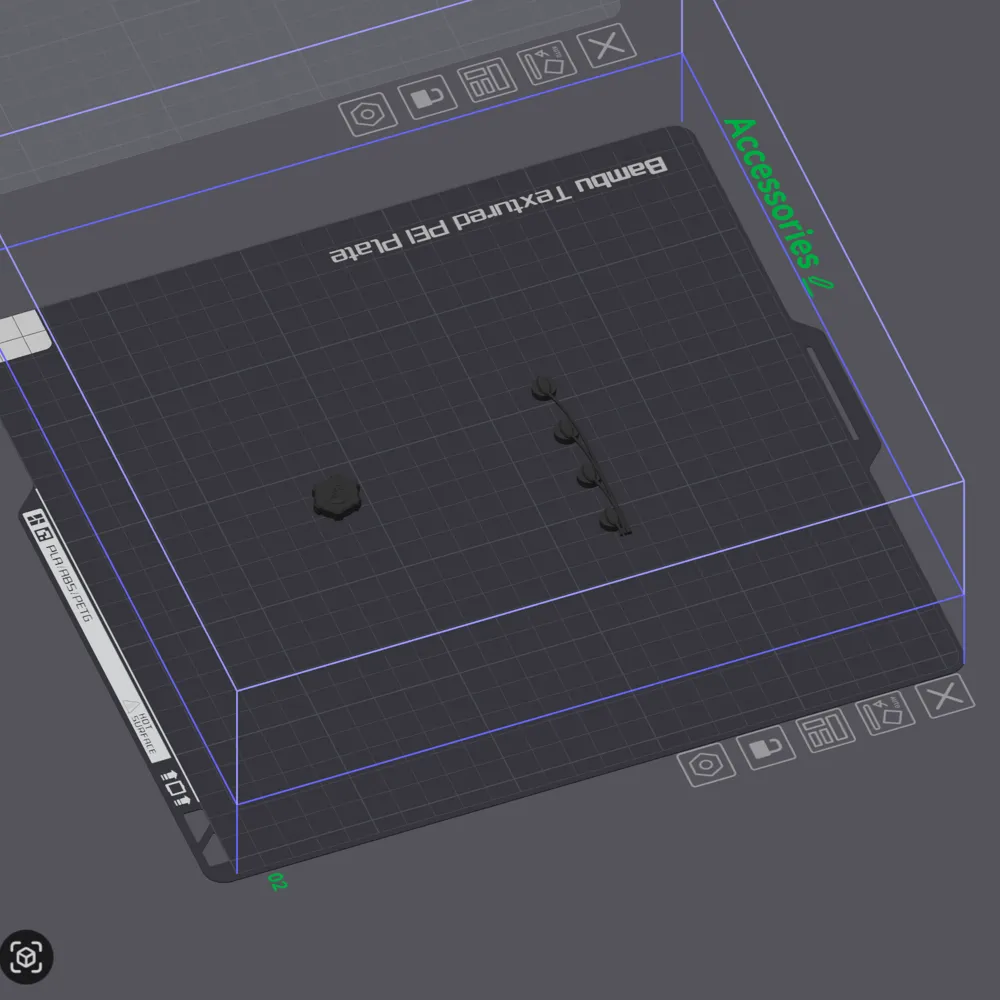Click the green plate number 02
This screenshot has height=1000, width=1000.
(278, 881)
